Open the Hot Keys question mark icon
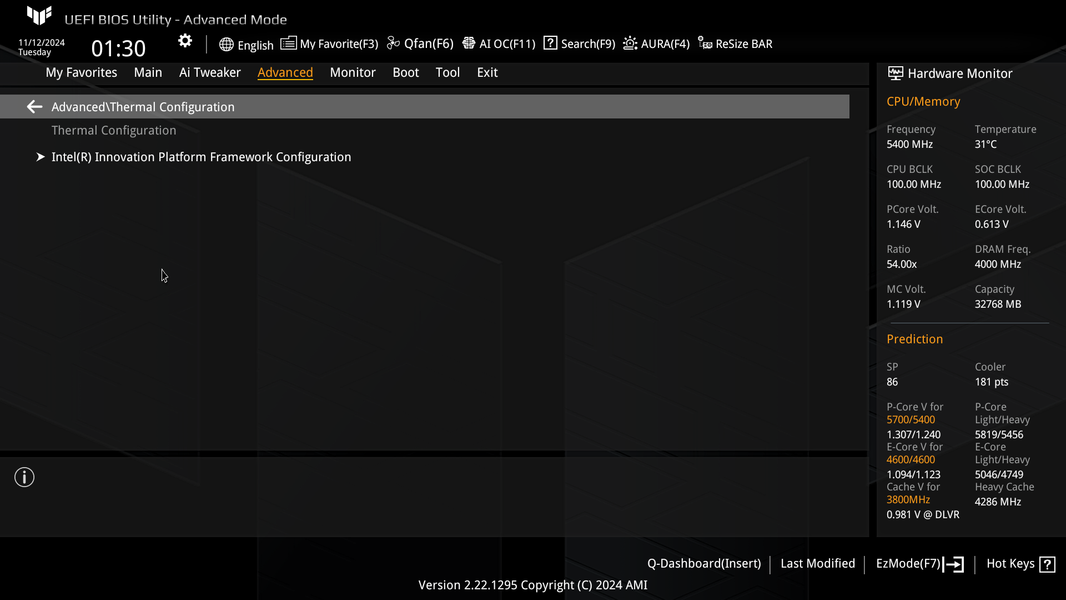The image size is (1066, 600). (1048, 564)
